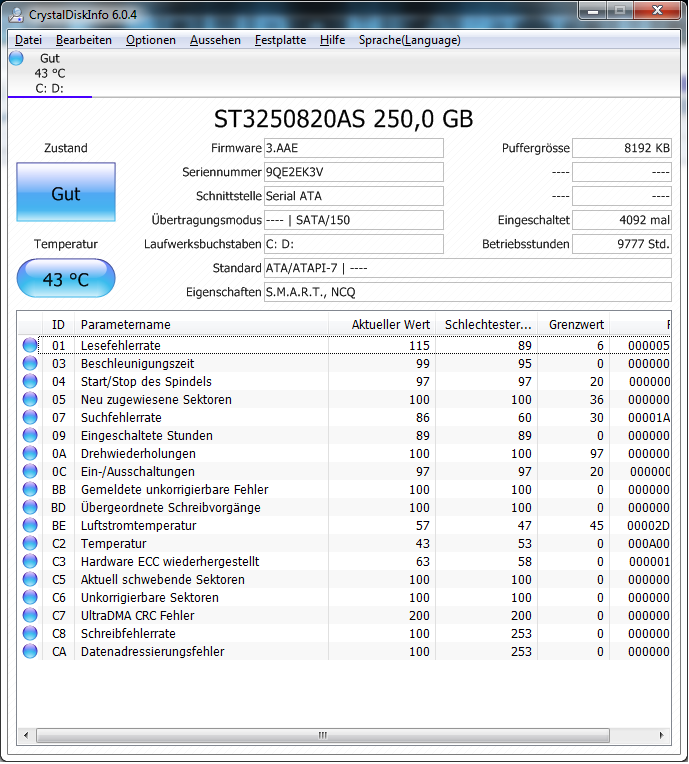Click the Firmware field showing 3.AAE
The image size is (689, 764).
(354, 148)
